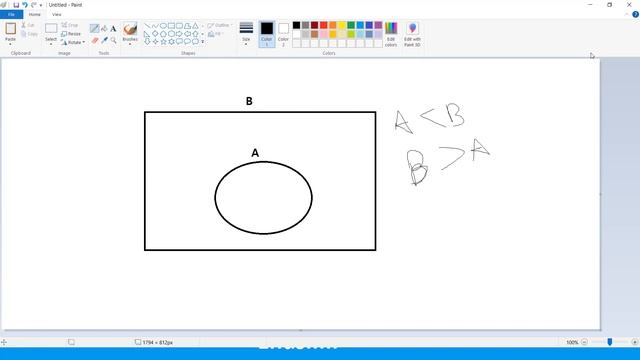Pick the Line shape
The height and width of the screenshot is (360, 640).
click(147, 26)
